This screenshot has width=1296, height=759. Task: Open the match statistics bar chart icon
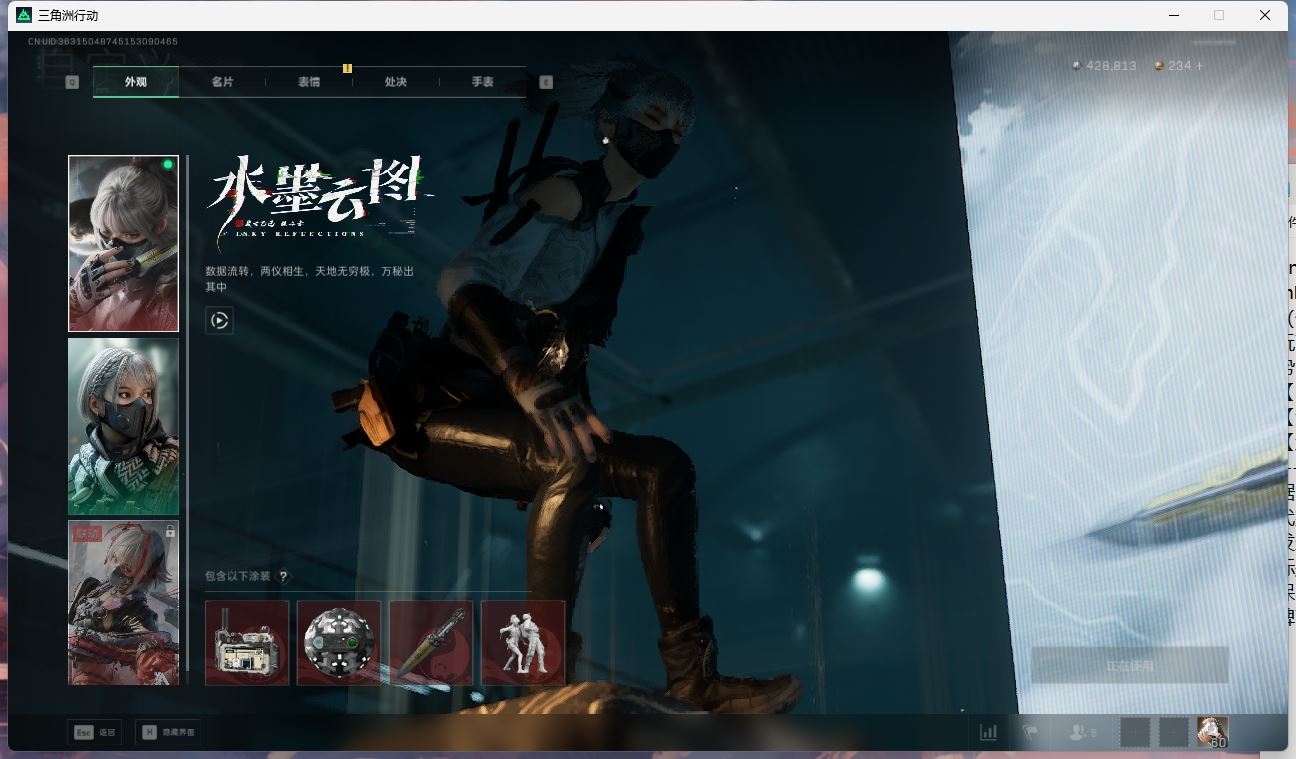point(988,732)
